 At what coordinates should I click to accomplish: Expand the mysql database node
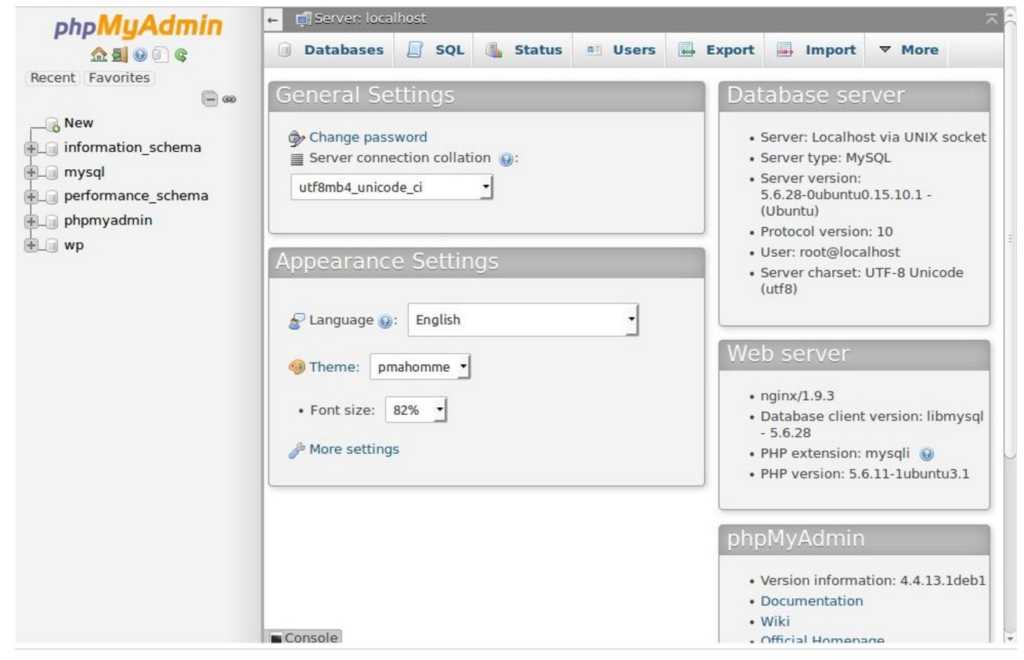coord(31,172)
